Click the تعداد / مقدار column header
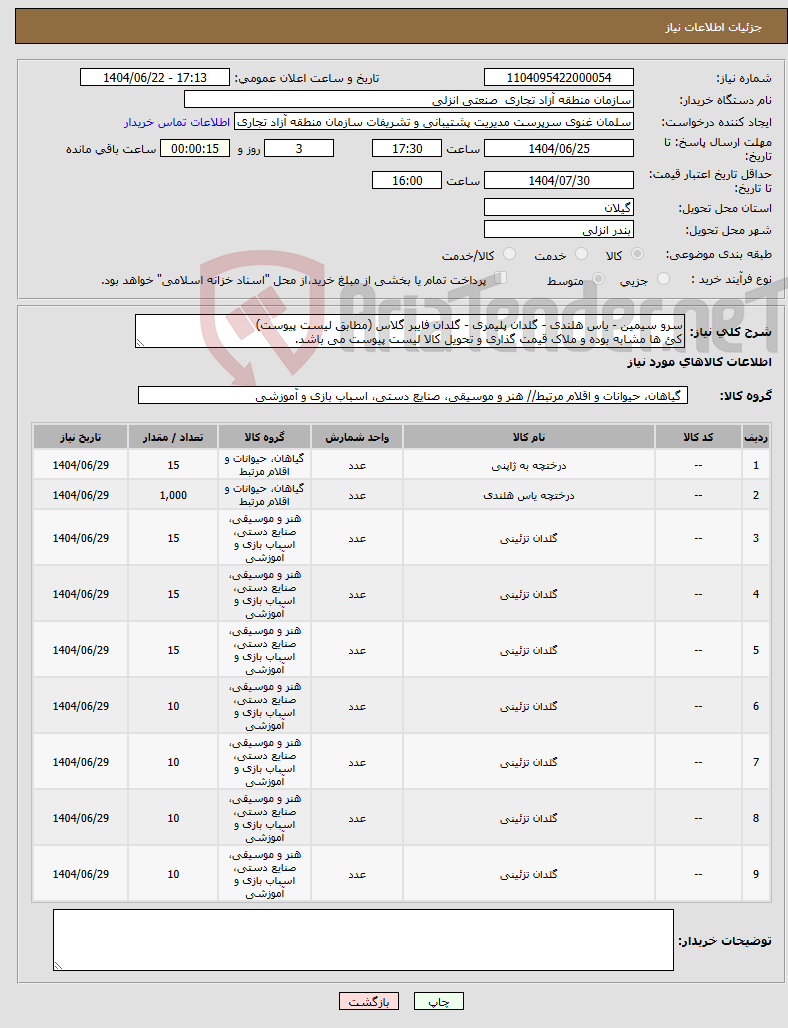The width and height of the screenshot is (788, 1028). tap(173, 437)
